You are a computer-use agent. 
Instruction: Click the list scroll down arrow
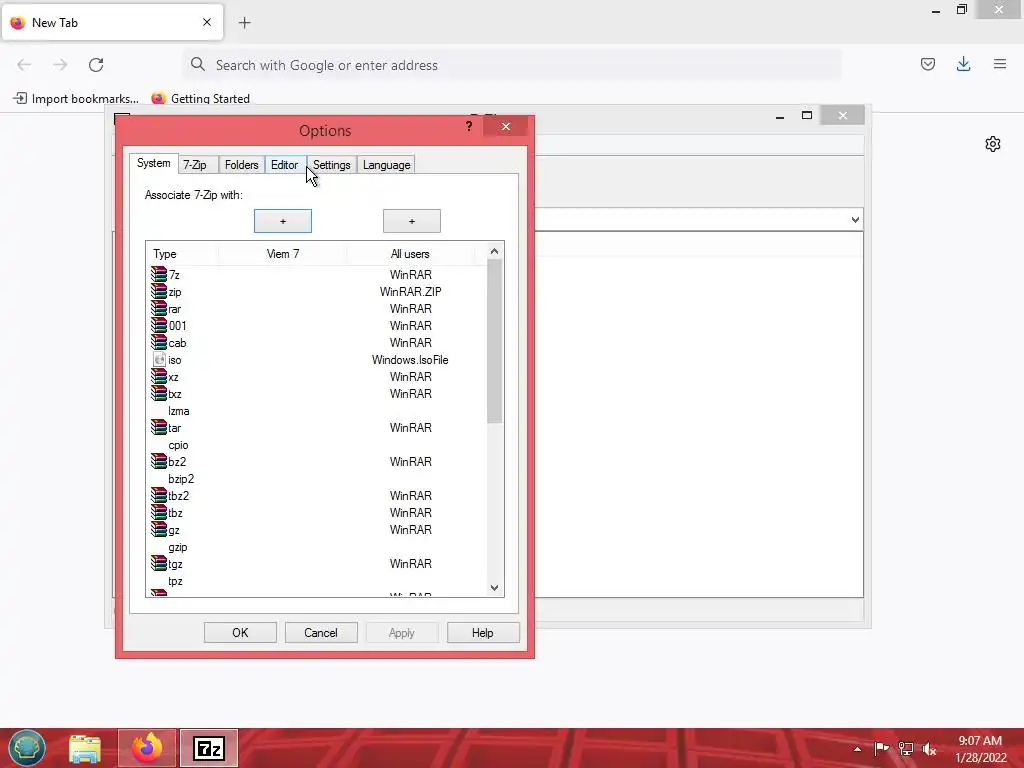coord(494,588)
